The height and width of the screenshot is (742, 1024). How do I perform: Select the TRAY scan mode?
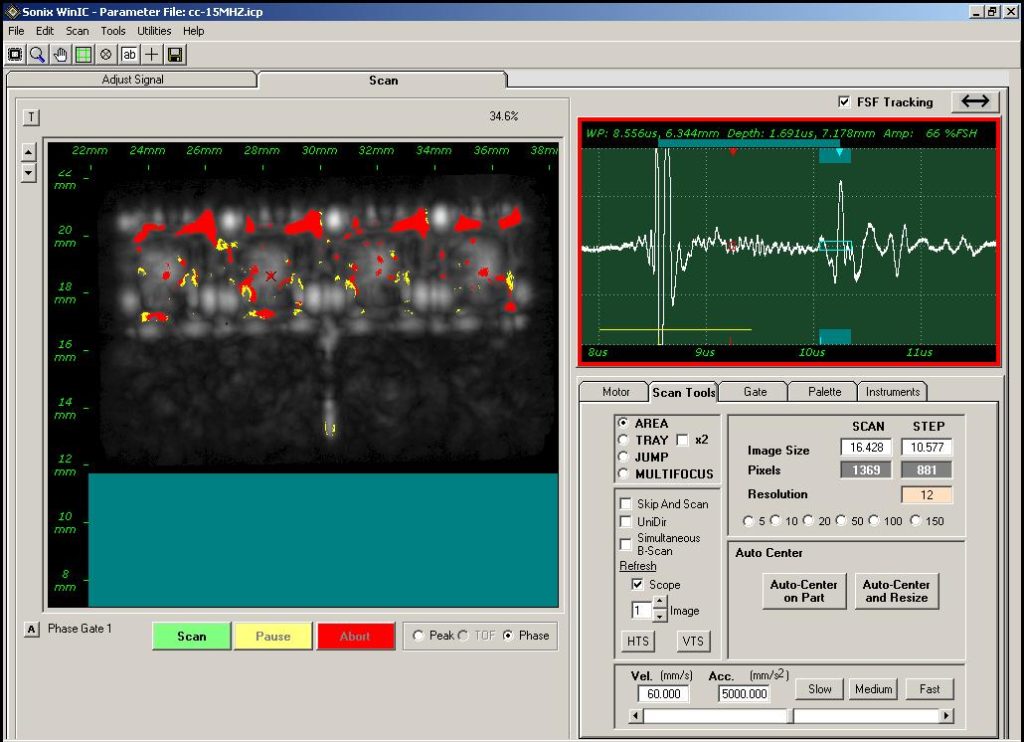coord(621,439)
